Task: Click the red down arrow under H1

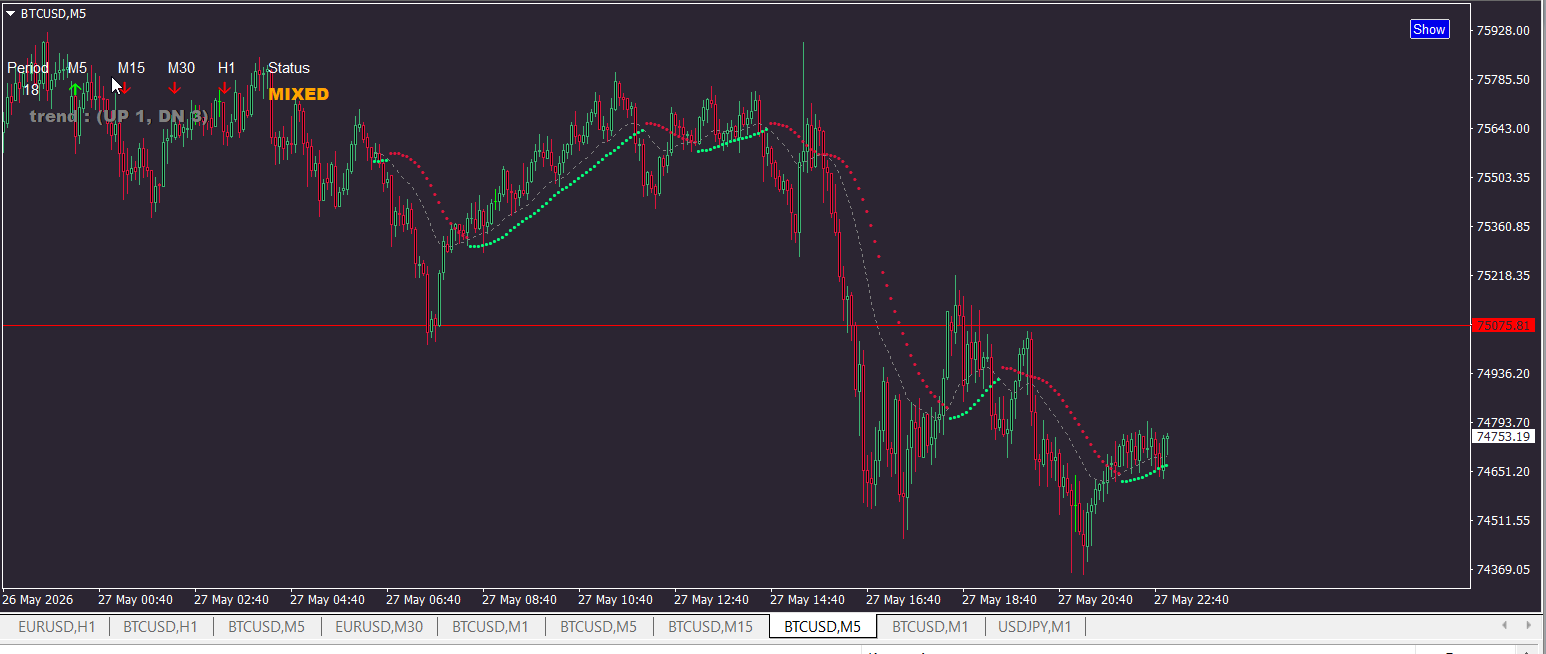Action: 225,89
